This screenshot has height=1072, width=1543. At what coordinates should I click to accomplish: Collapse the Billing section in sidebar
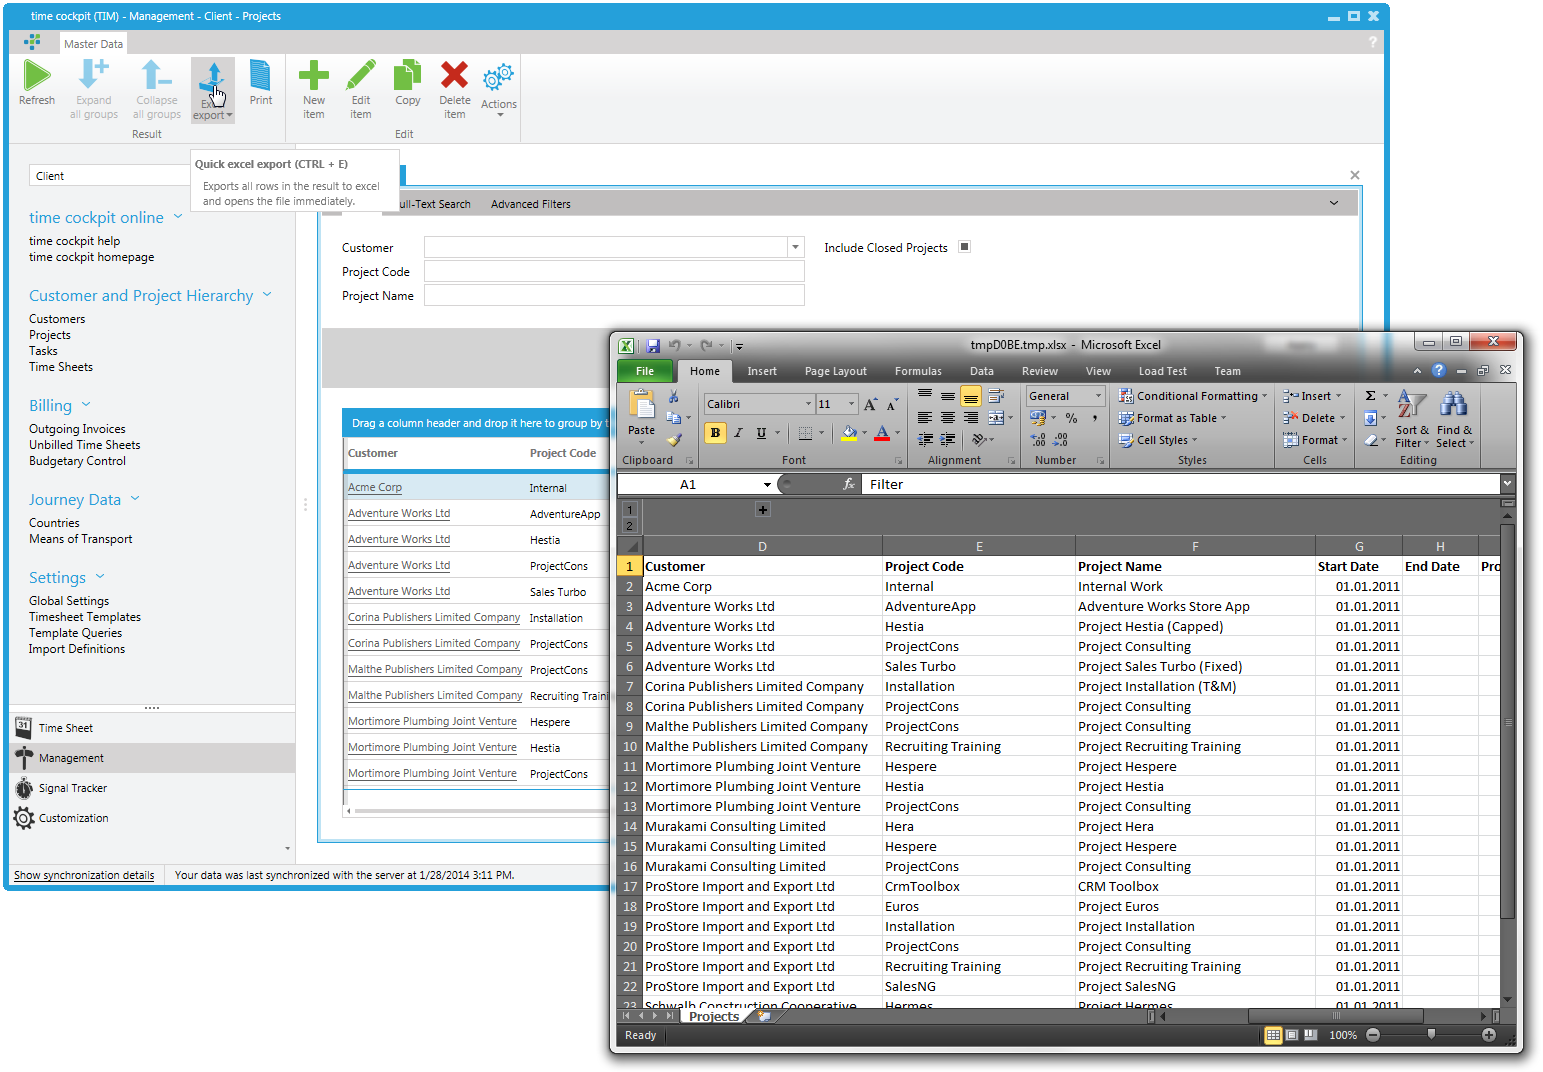86,405
